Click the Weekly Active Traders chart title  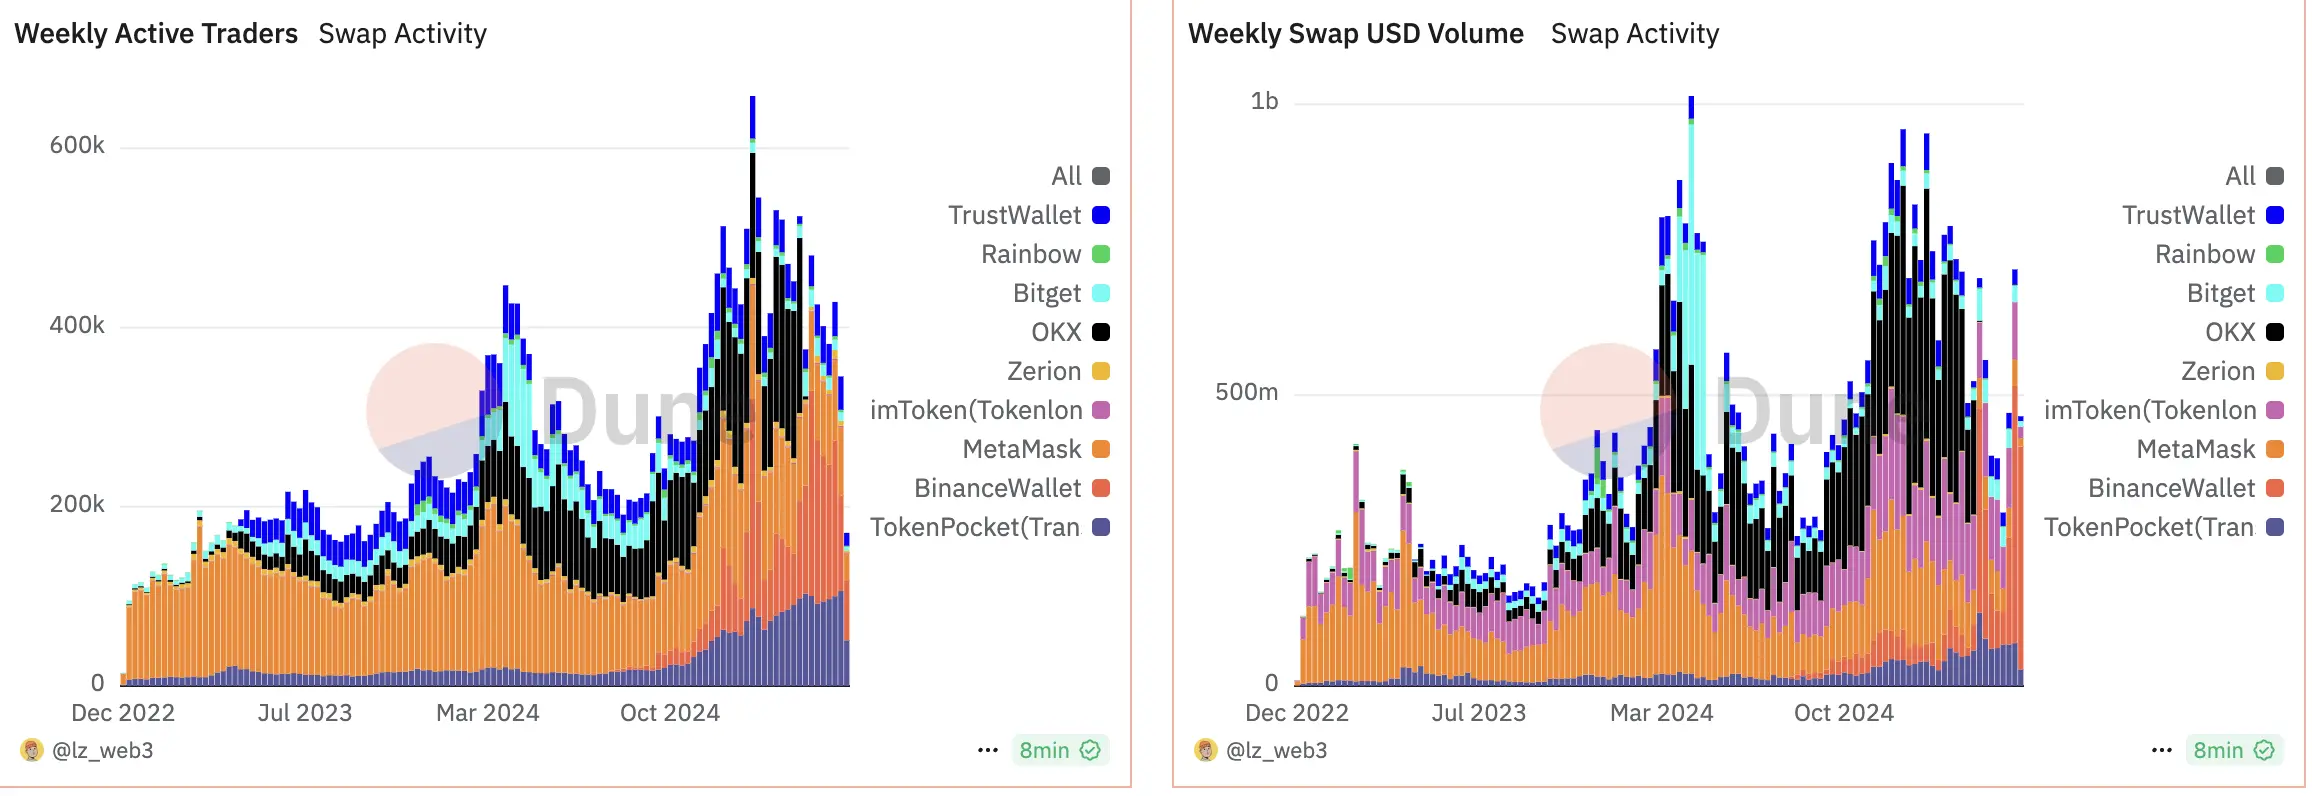pos(156,34)
